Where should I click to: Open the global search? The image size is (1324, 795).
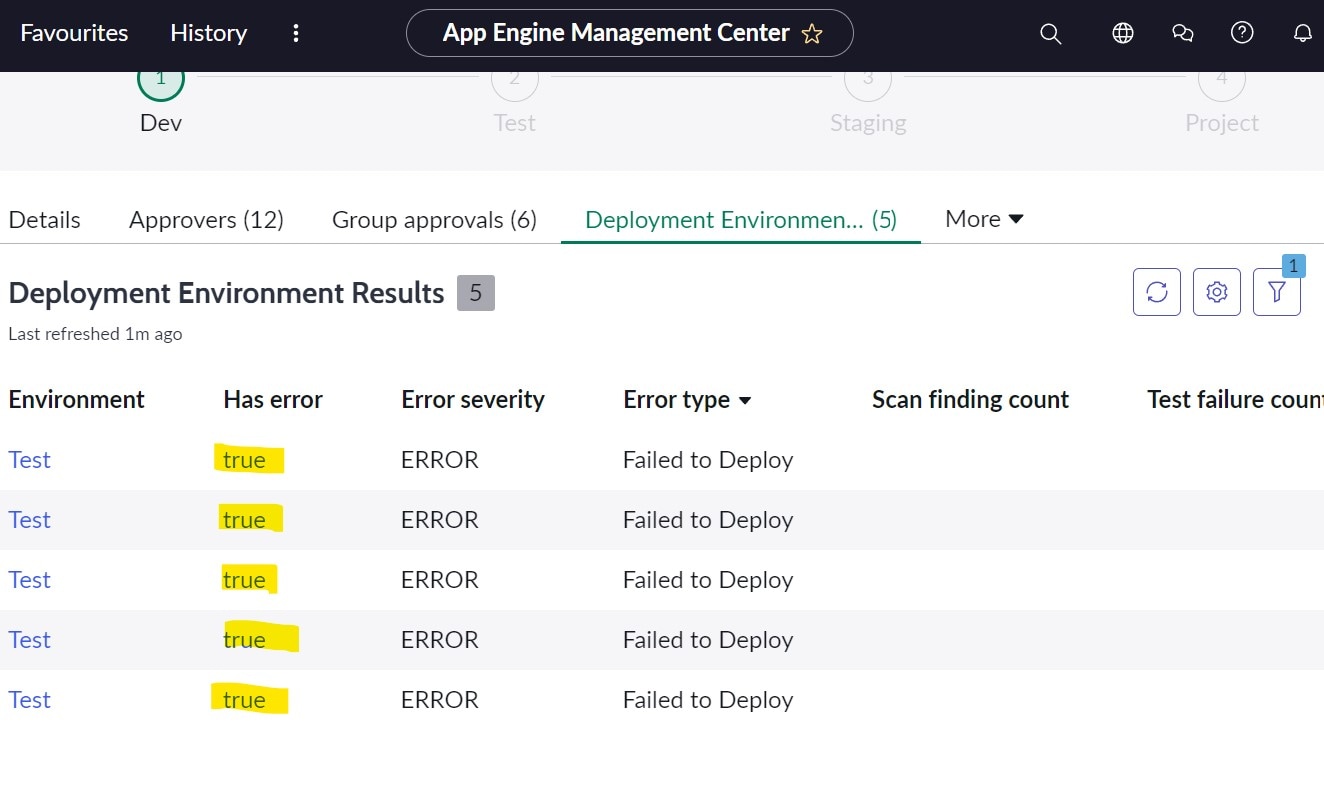coord(1050,33)
